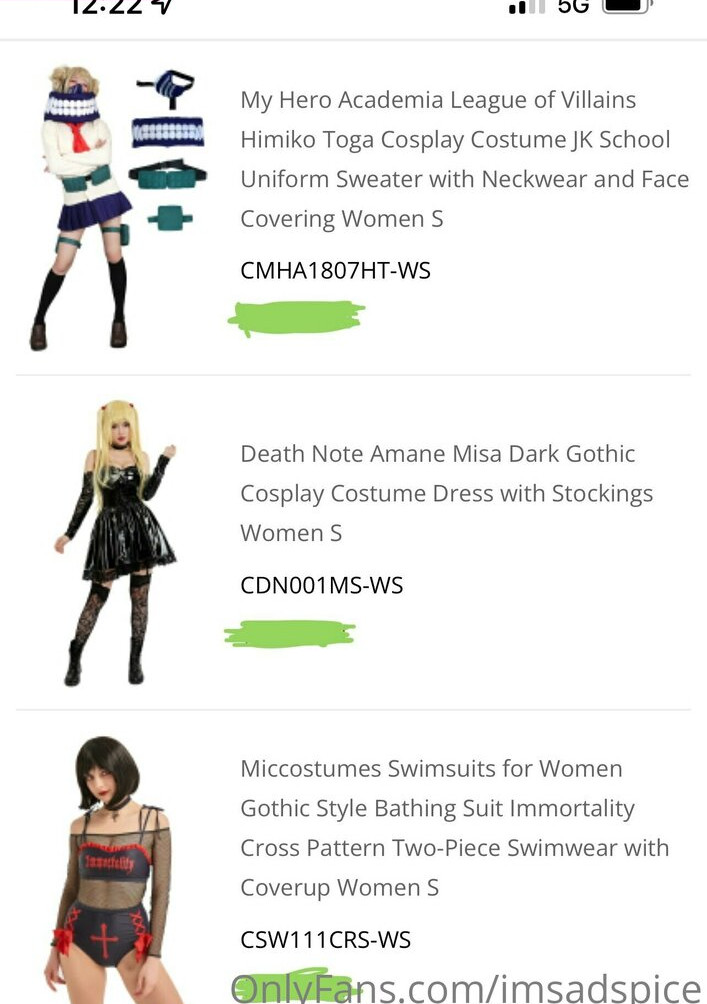Tap the 5G network indicator
Screen dimensions: 707x1004
pyautogui.click(x=573, y=6)
